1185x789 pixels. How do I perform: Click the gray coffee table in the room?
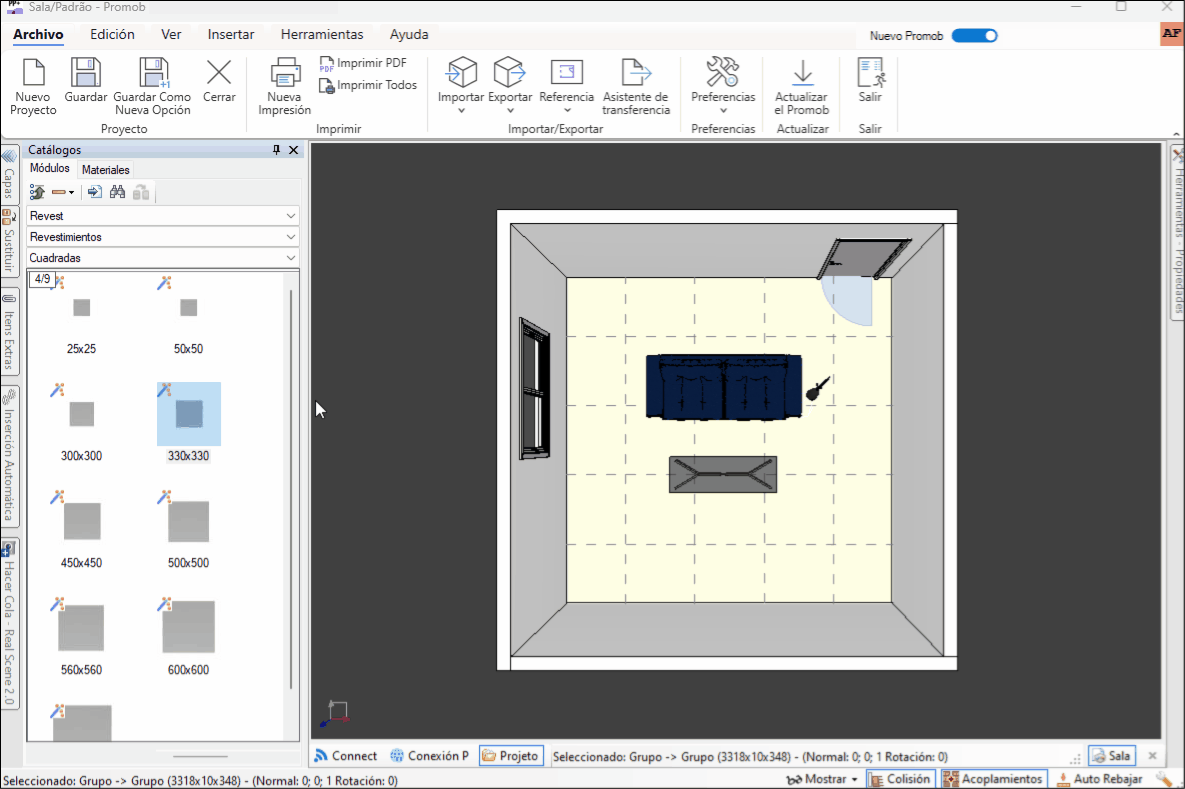723,475
